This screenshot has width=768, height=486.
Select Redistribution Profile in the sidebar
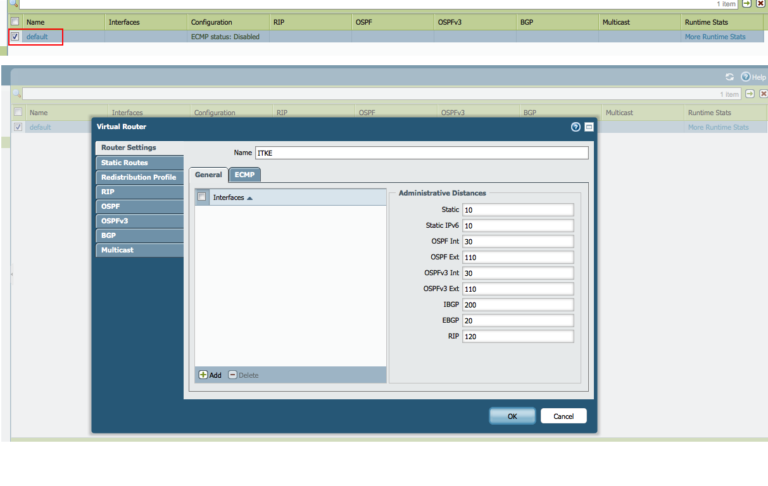coord(139,176)
